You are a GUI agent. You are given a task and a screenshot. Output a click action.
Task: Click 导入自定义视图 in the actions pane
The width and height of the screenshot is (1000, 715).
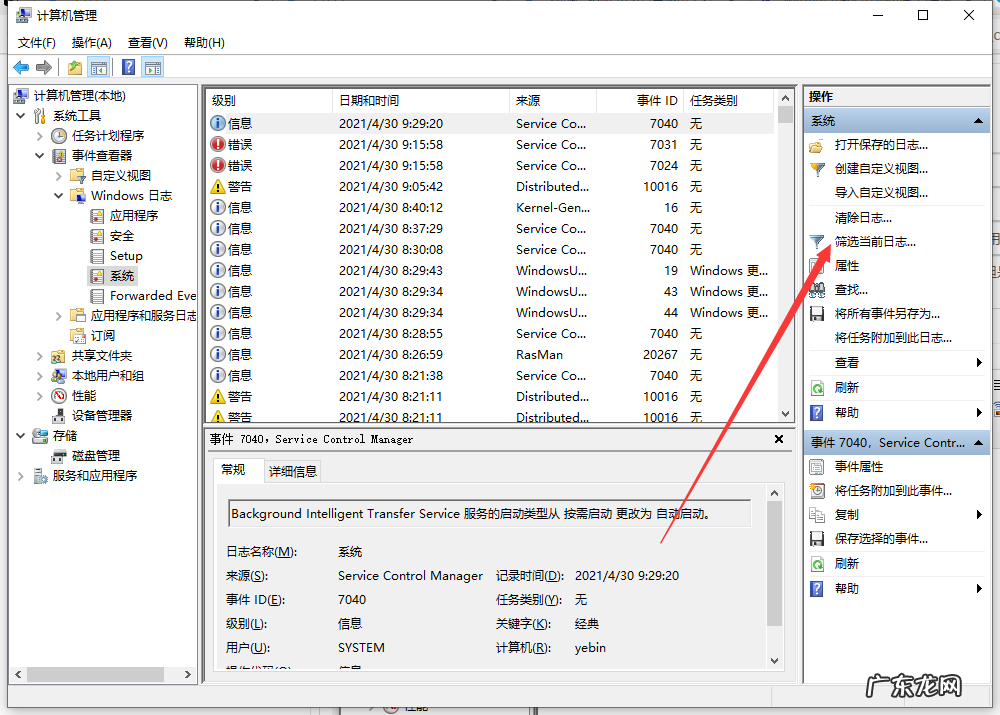click(880, 193)
